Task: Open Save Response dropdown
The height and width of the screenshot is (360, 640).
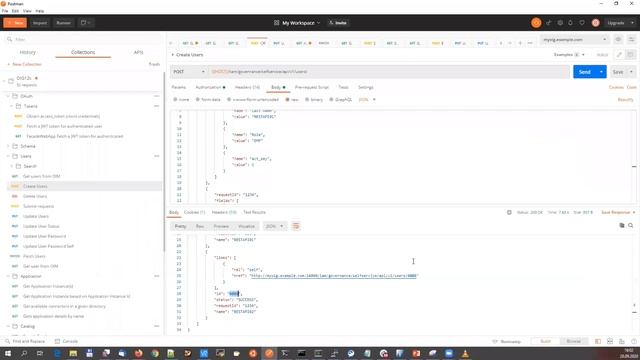Action: [618, 212]
